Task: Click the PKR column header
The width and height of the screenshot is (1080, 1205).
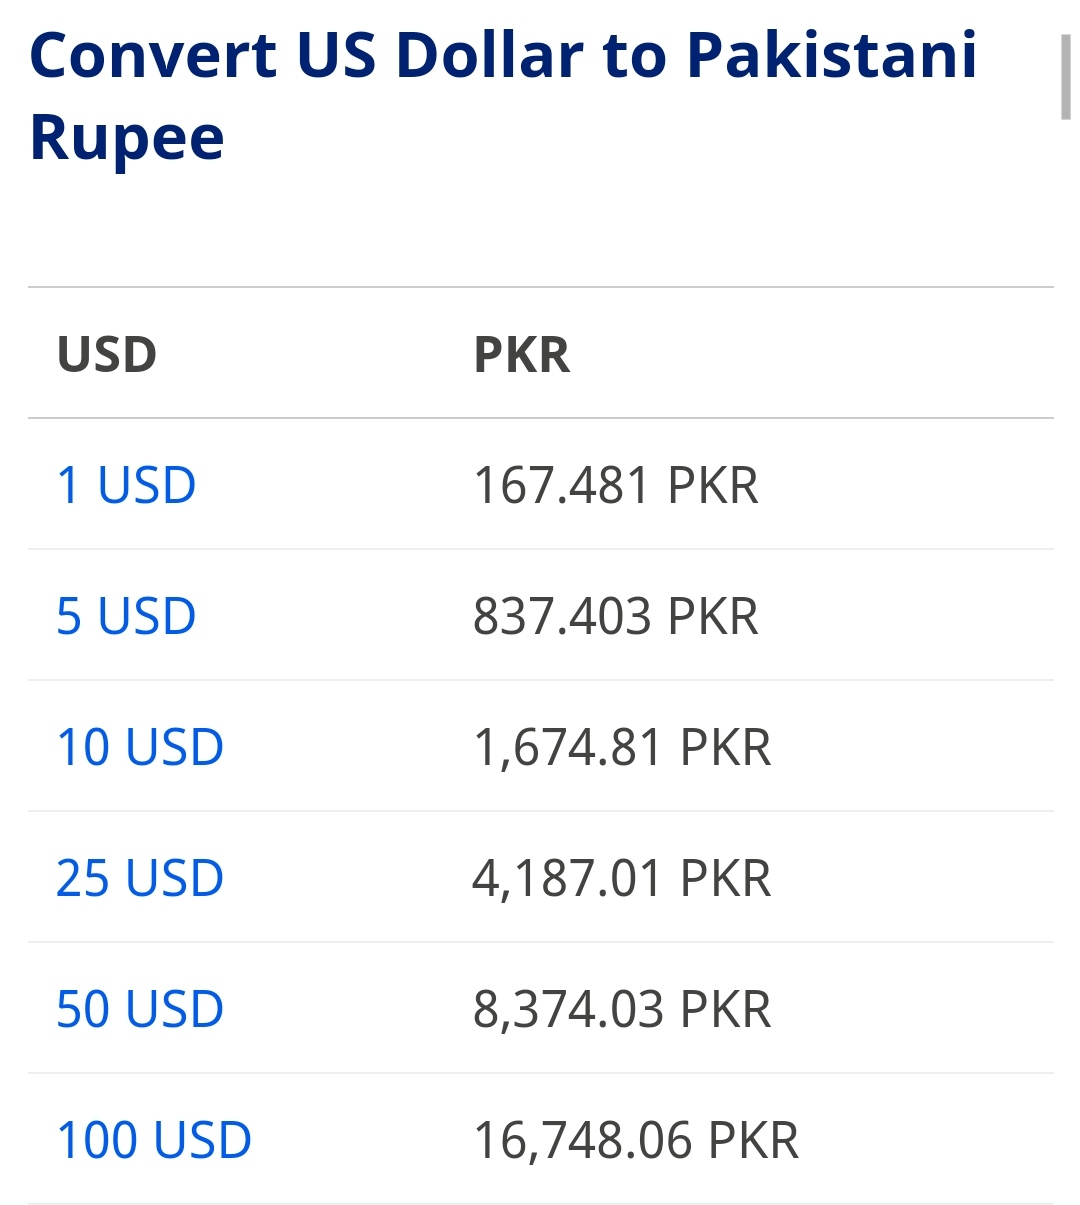Action: 522,355
